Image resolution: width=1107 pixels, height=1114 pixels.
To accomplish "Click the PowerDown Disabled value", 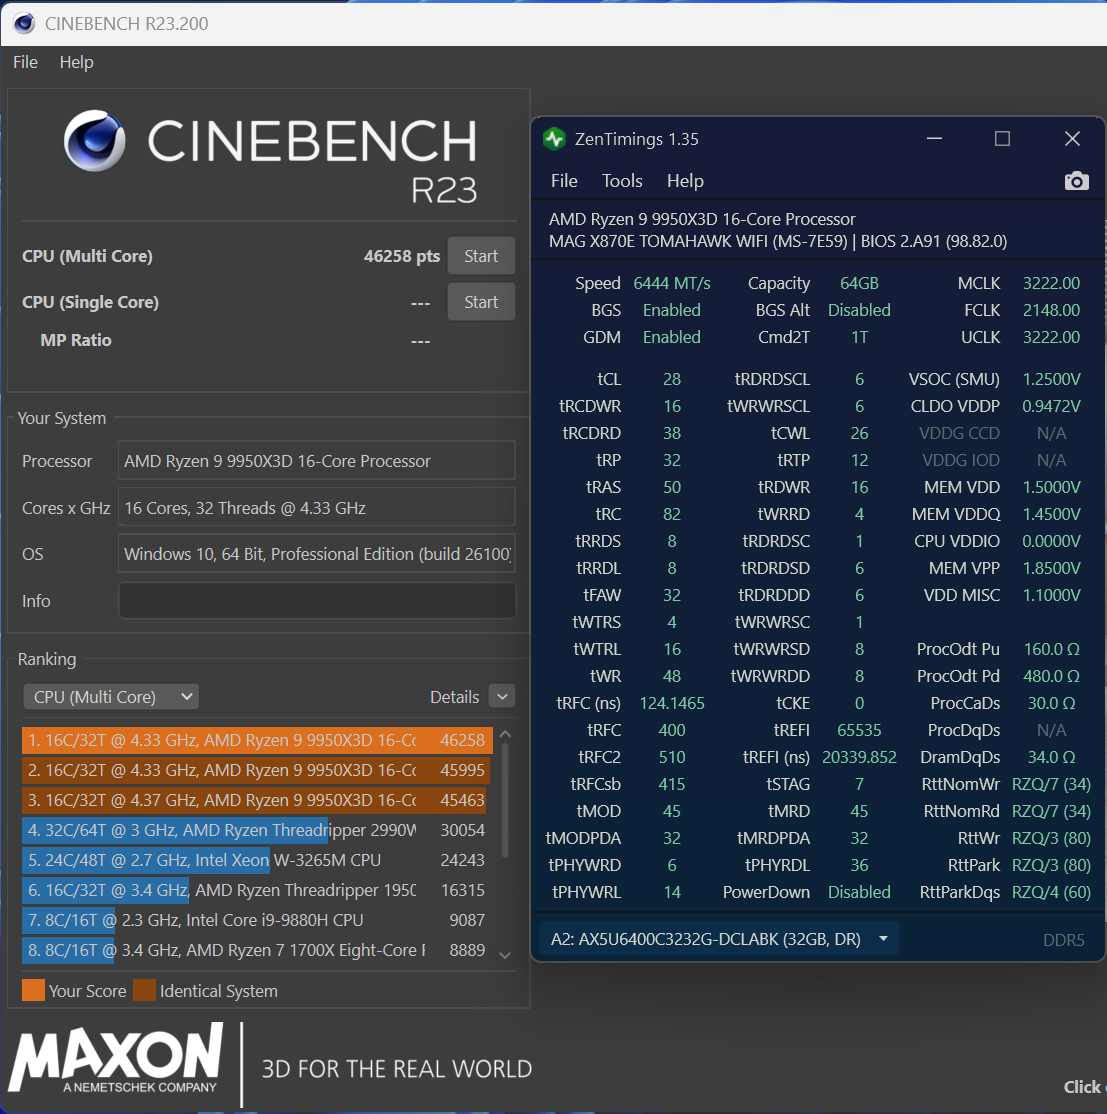I will [x=859, y=892].
